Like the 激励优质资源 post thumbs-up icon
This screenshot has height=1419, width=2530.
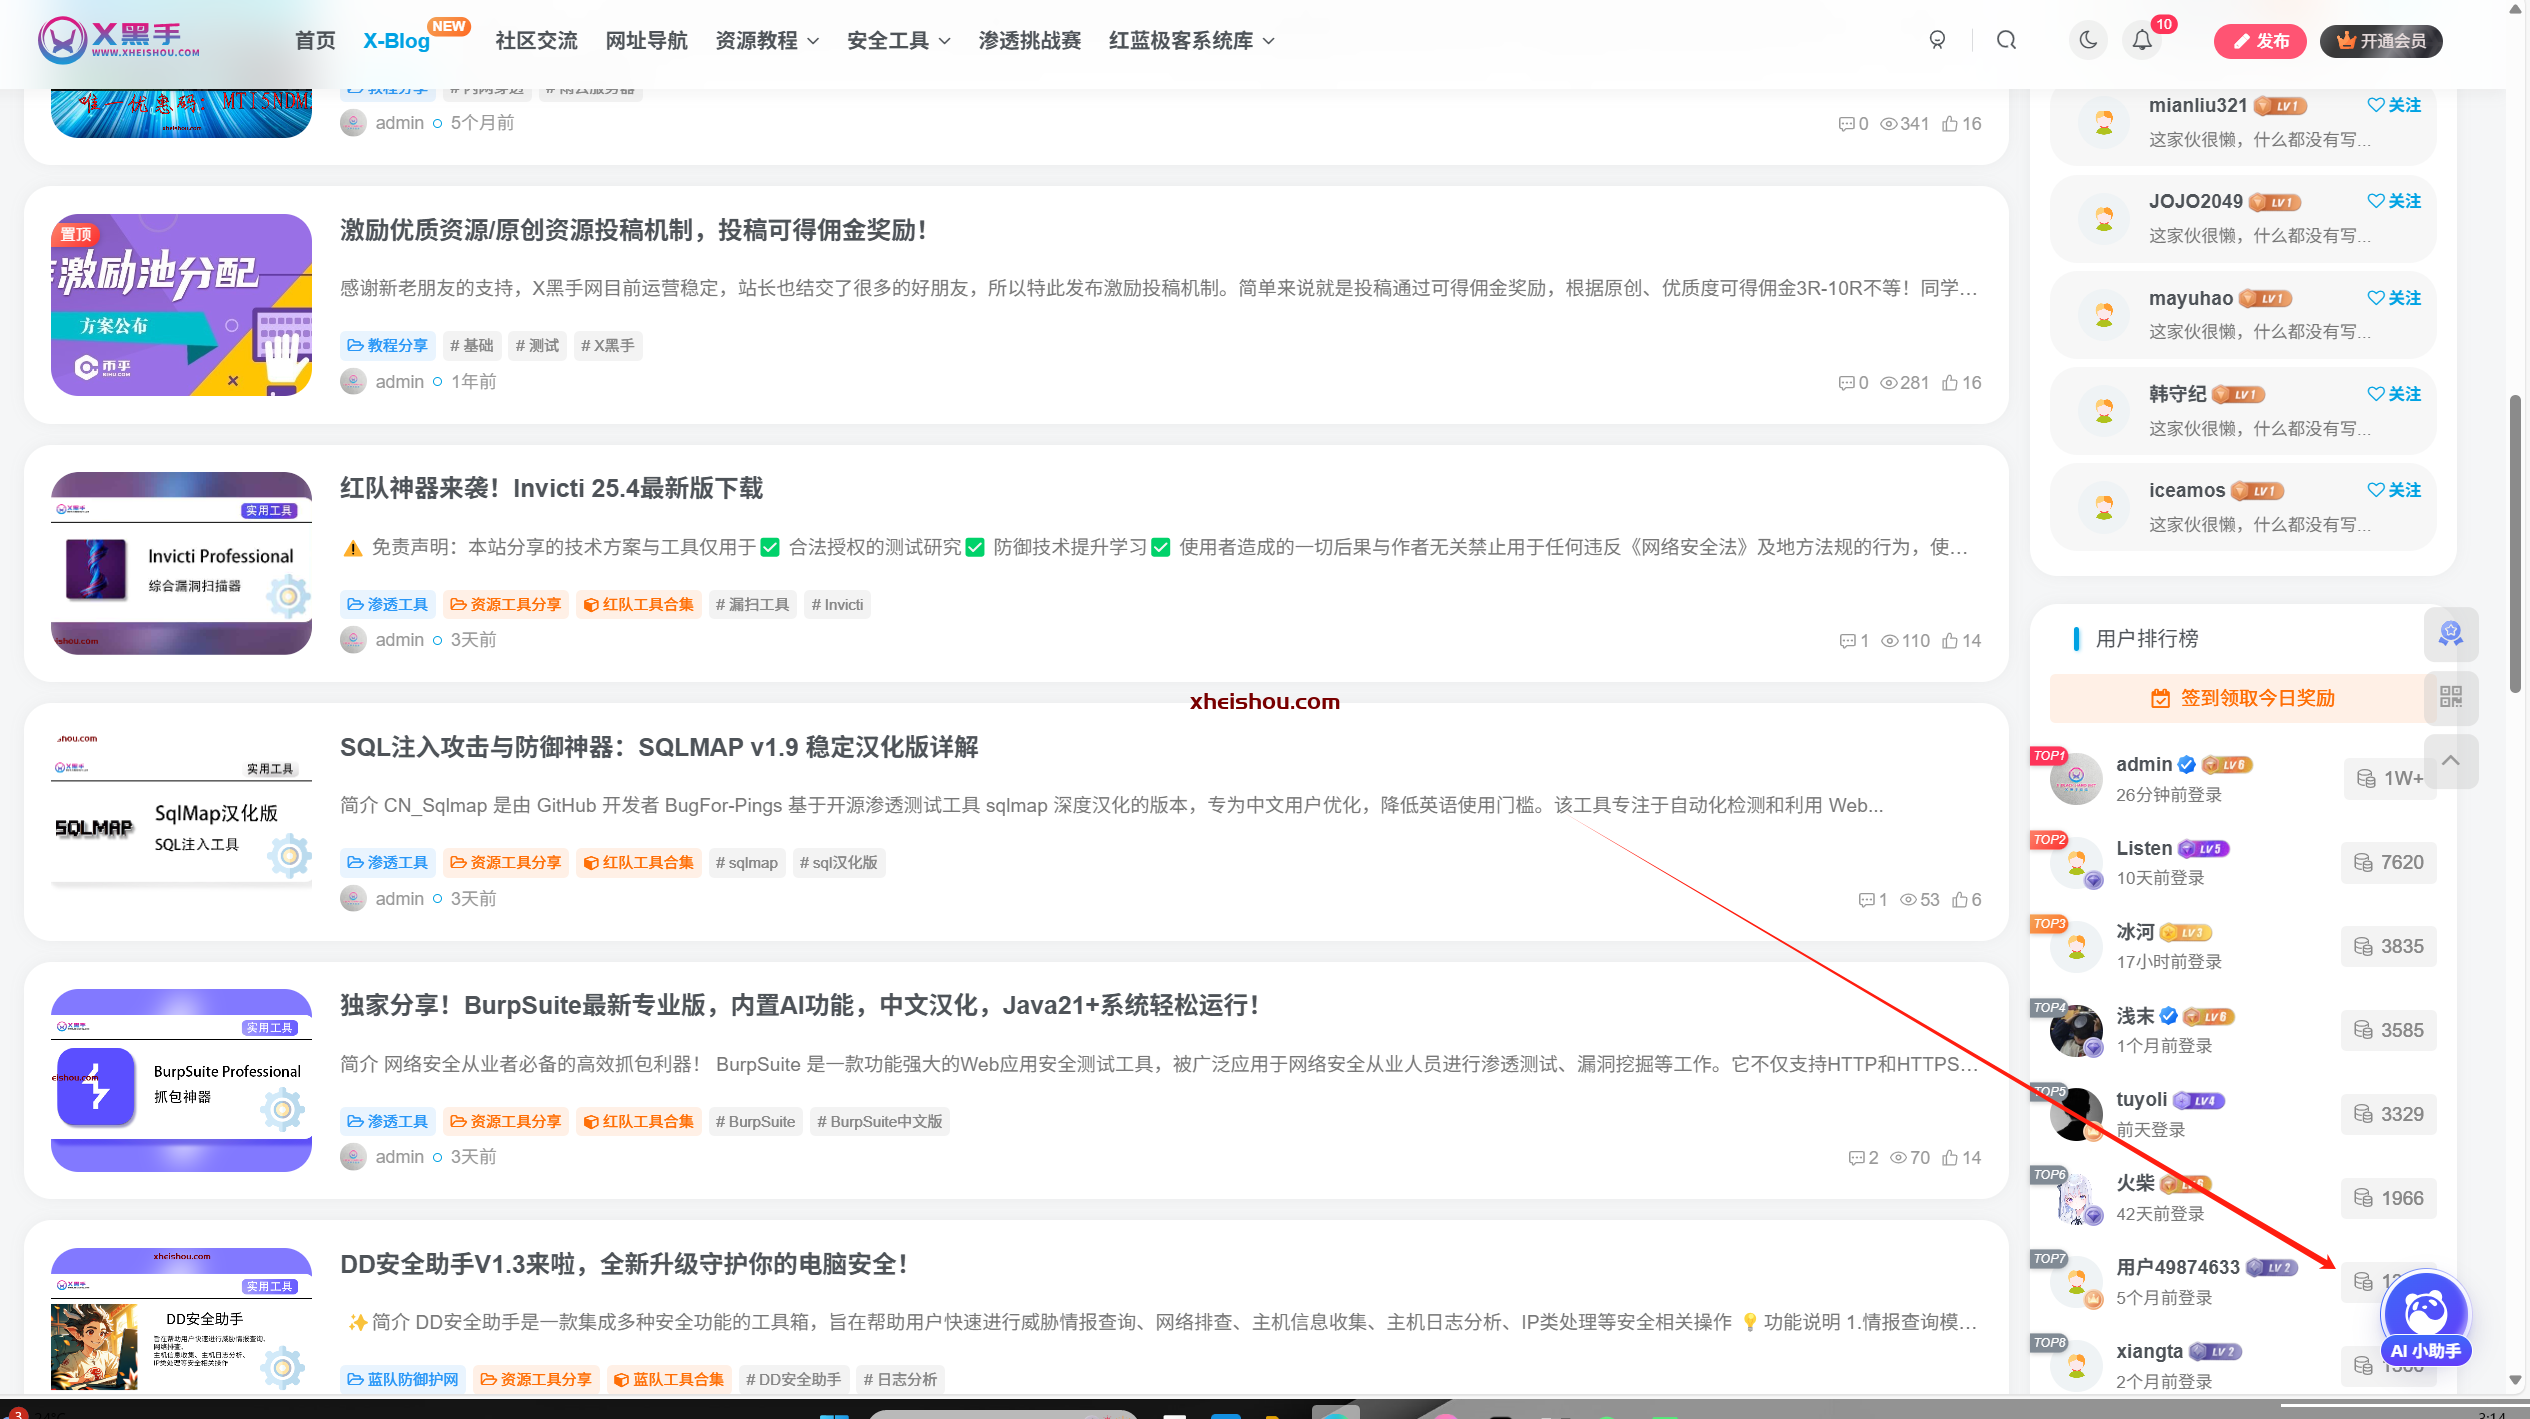(1950, 382)
